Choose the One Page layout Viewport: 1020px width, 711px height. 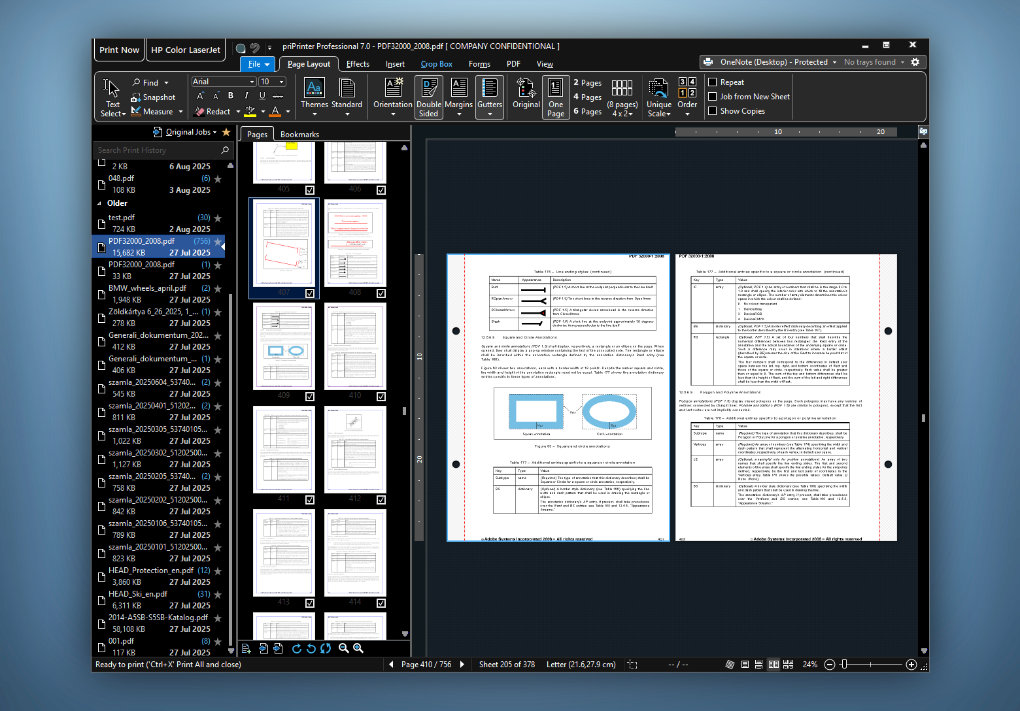[556, 96]
